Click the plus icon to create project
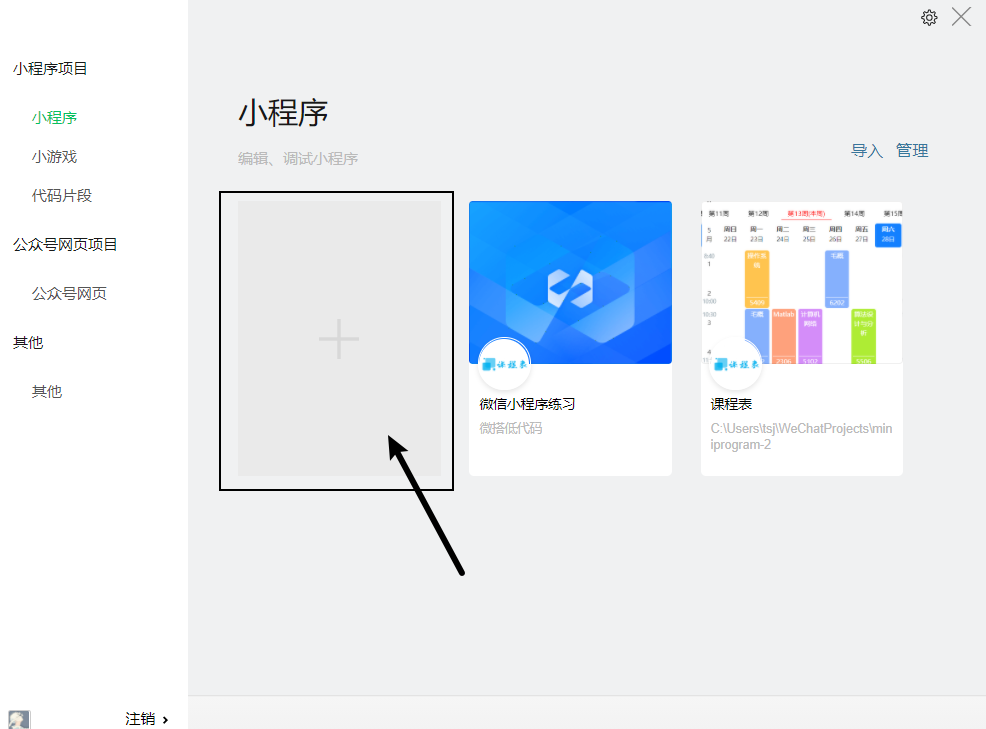The width and height of the screenshot is (986, 729). point(339,338)
